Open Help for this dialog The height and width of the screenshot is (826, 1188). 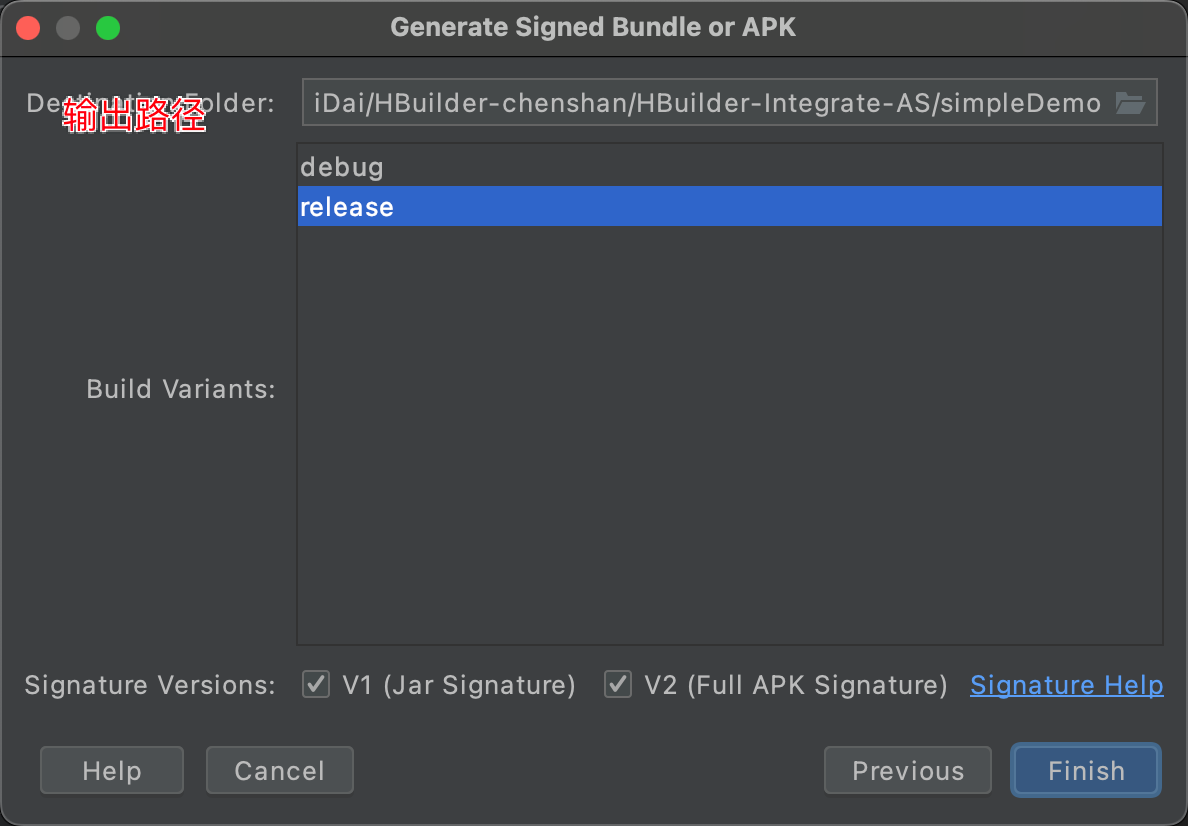pyautogui.click(x=111, y=770)
